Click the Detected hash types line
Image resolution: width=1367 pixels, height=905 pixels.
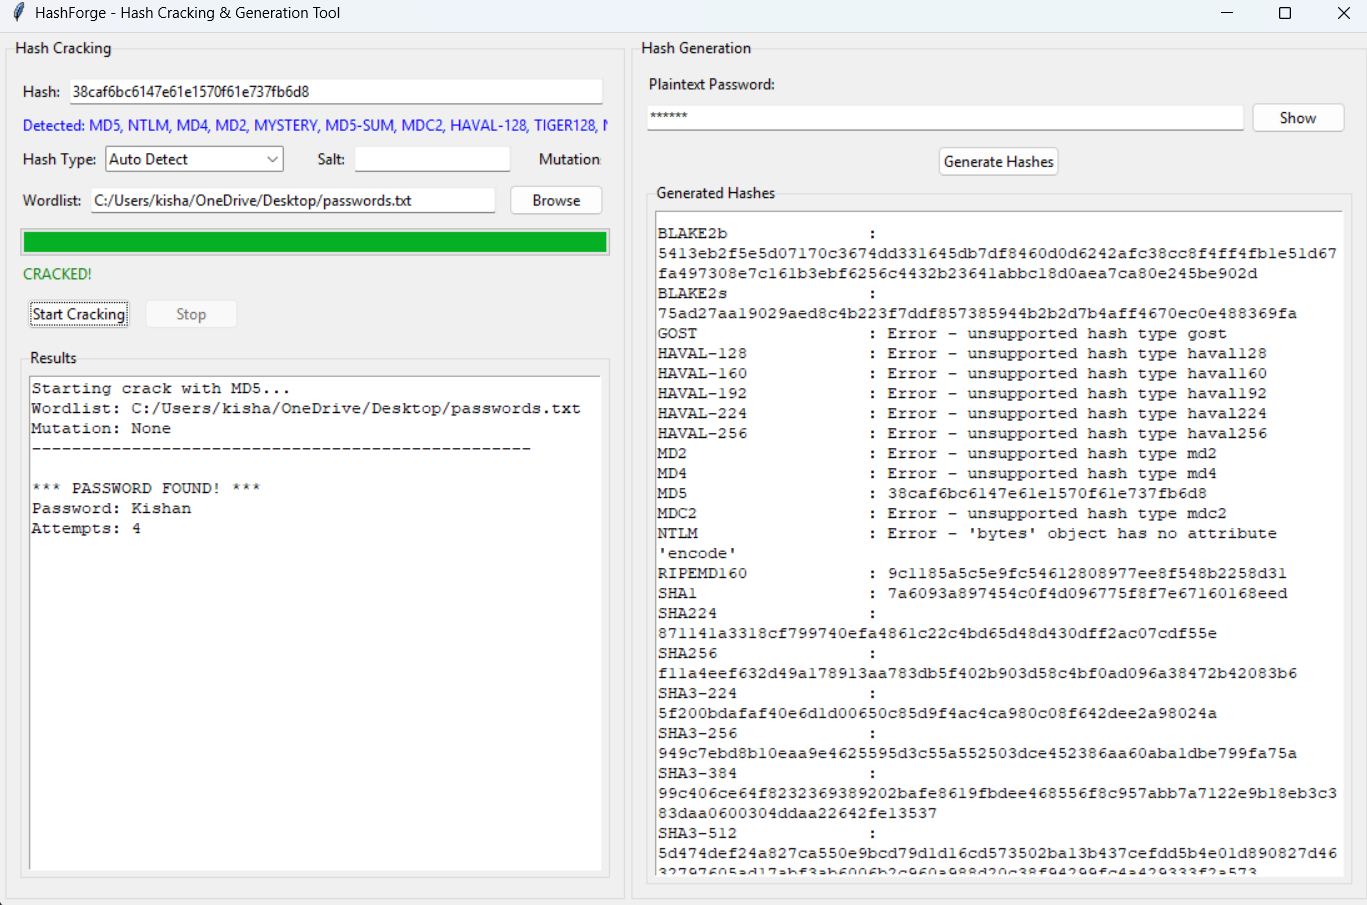[315, 125]
